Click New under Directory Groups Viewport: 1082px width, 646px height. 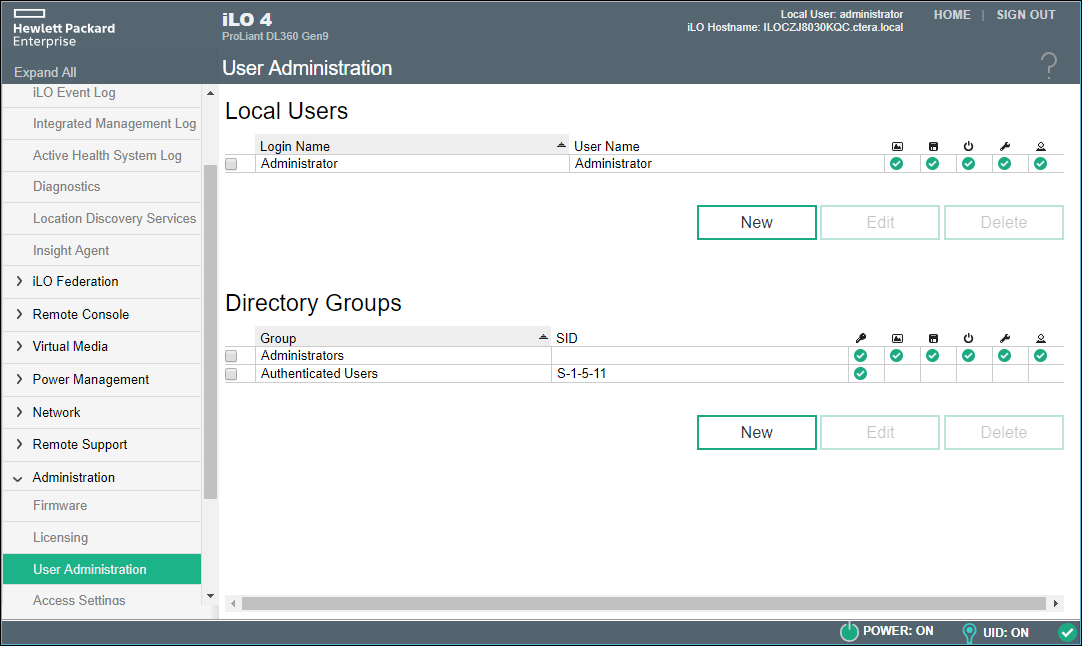(757, 432)
